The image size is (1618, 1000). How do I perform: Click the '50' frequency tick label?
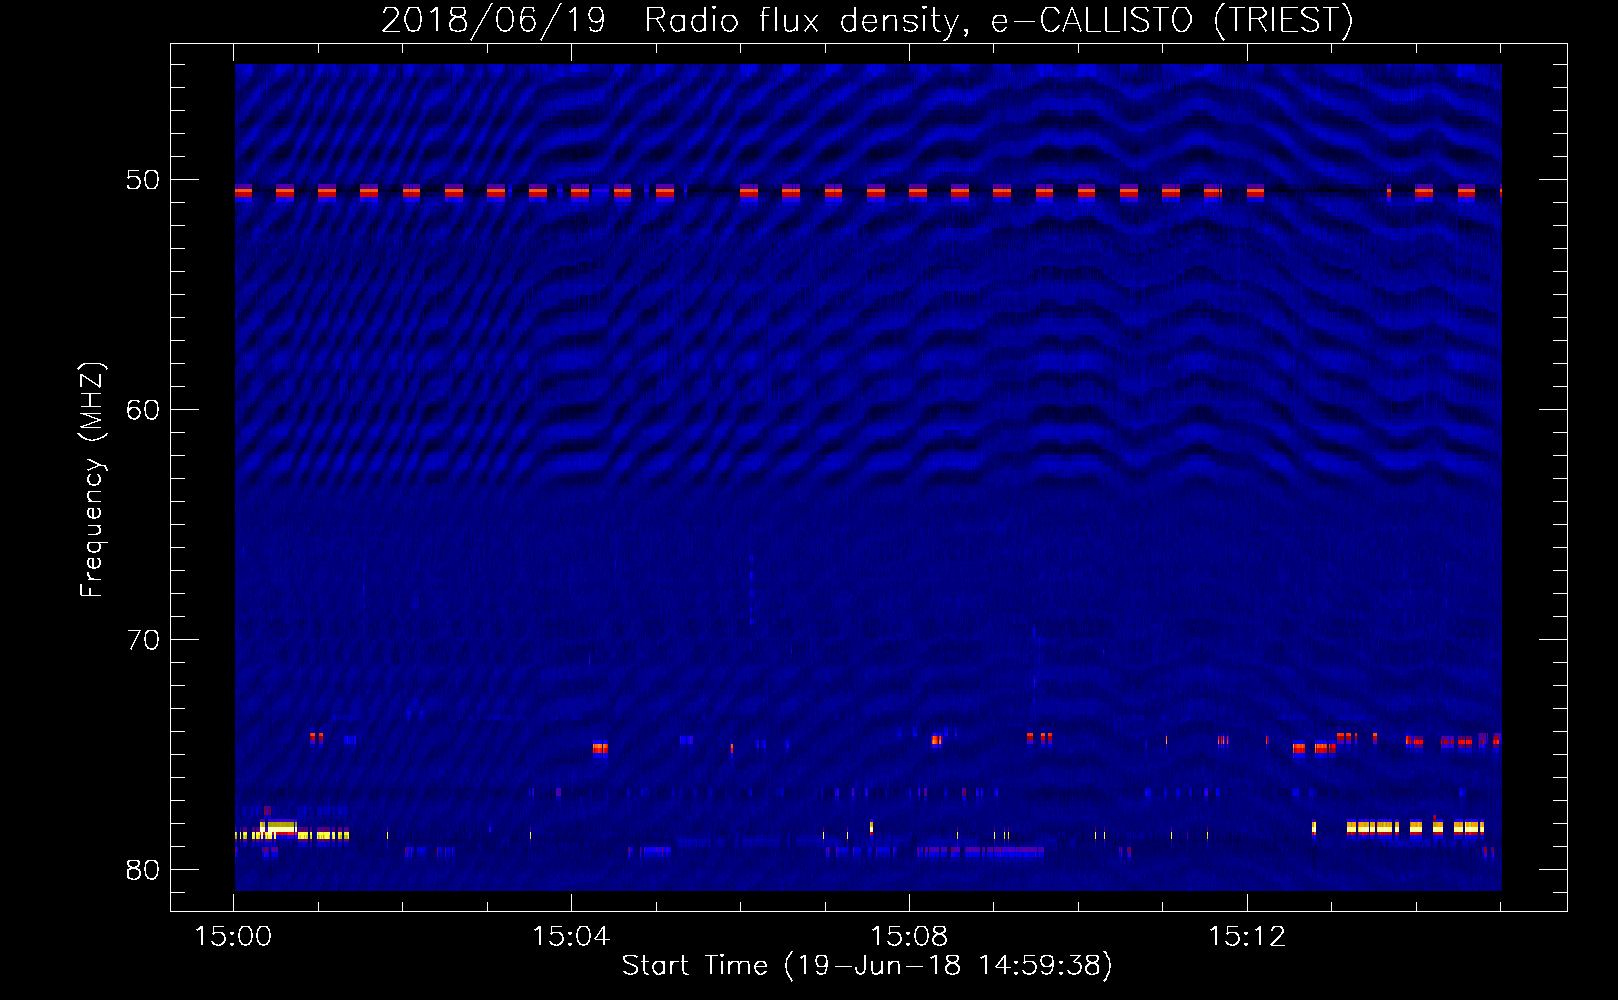[143, 180]
